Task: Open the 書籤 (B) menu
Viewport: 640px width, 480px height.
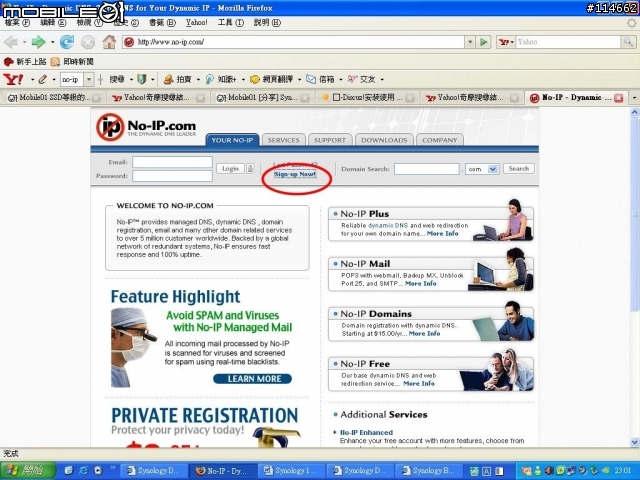Action: click(162, 23)
